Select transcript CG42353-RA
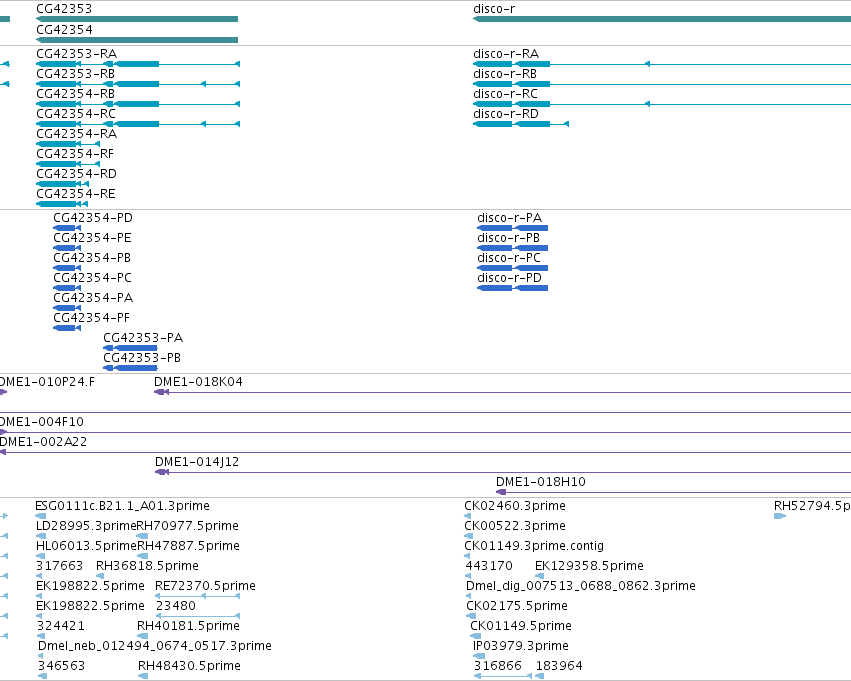 (77, 54)
